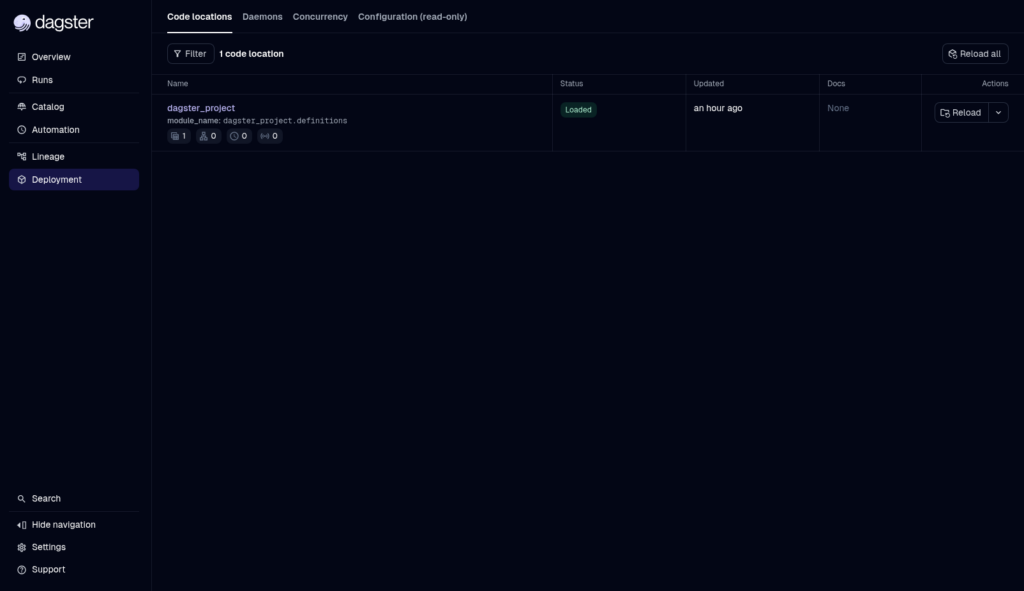Expand the dropdown arrow beside Reload
The image size is (1024, 591).
pos(998,112)
